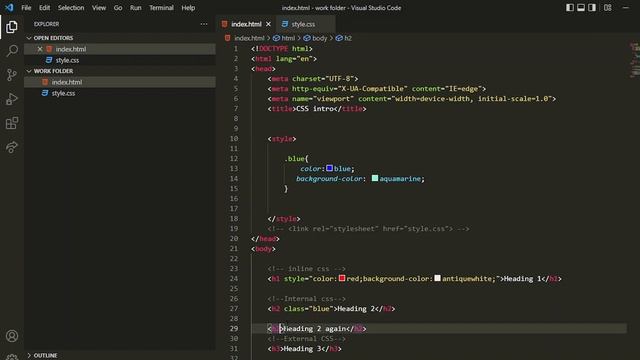Select index.html in Open Editors list
The width and height of the screenshot is (640, 360).
pos(71,49)
